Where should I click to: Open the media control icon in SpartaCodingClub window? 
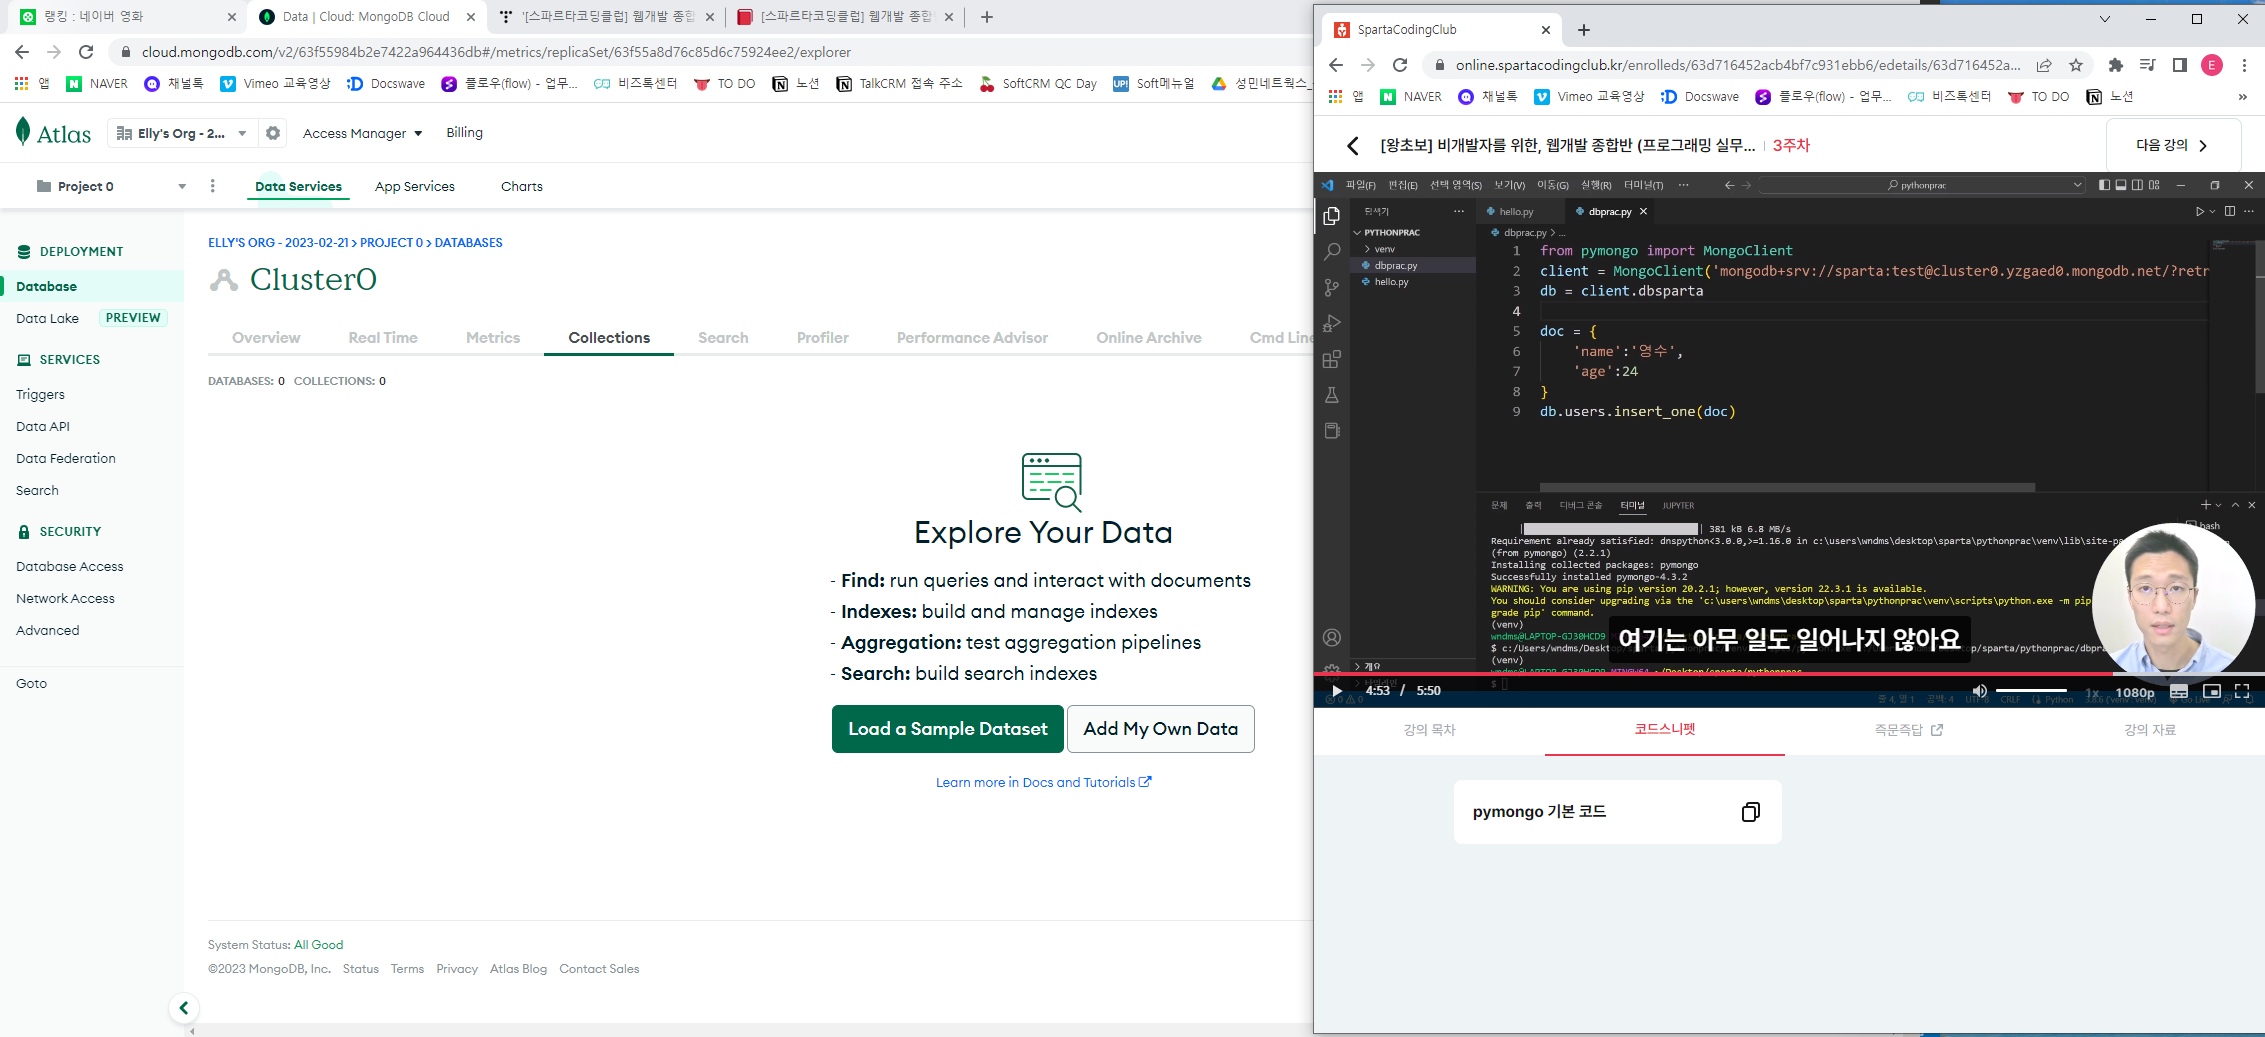click(2147, 65)
